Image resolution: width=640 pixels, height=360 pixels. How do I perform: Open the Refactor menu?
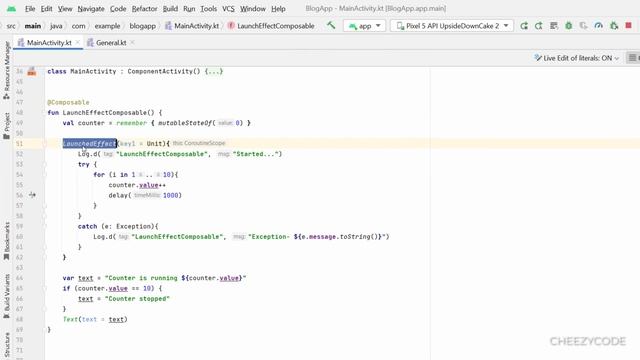144,9
